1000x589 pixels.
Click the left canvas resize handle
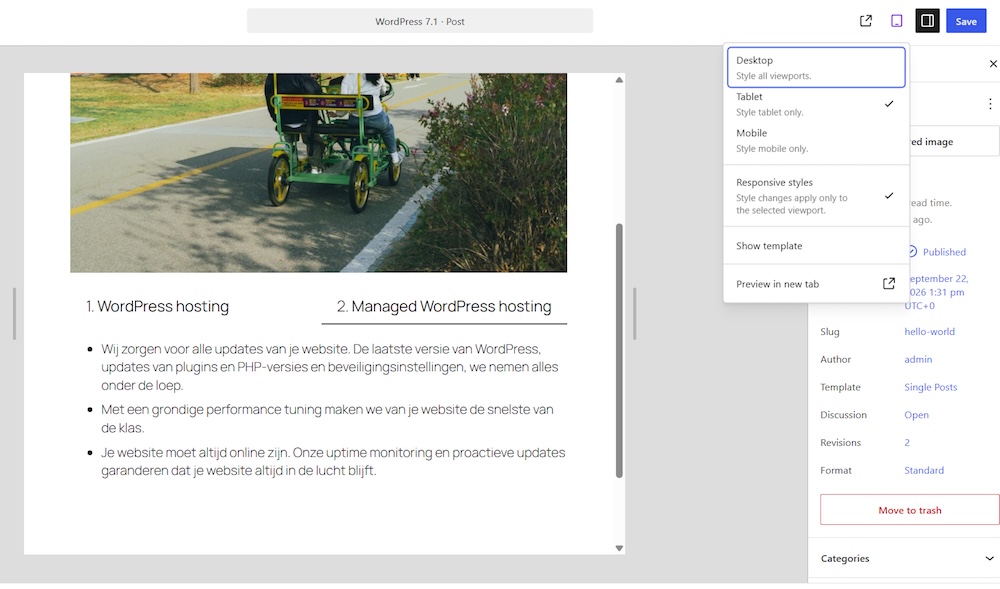pos(14,314)
